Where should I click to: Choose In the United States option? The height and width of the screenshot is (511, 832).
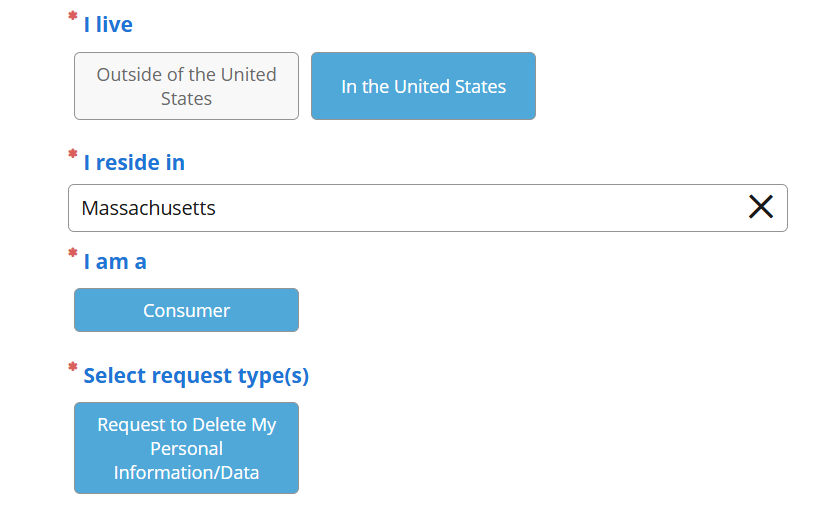click(x=423, y=86)
